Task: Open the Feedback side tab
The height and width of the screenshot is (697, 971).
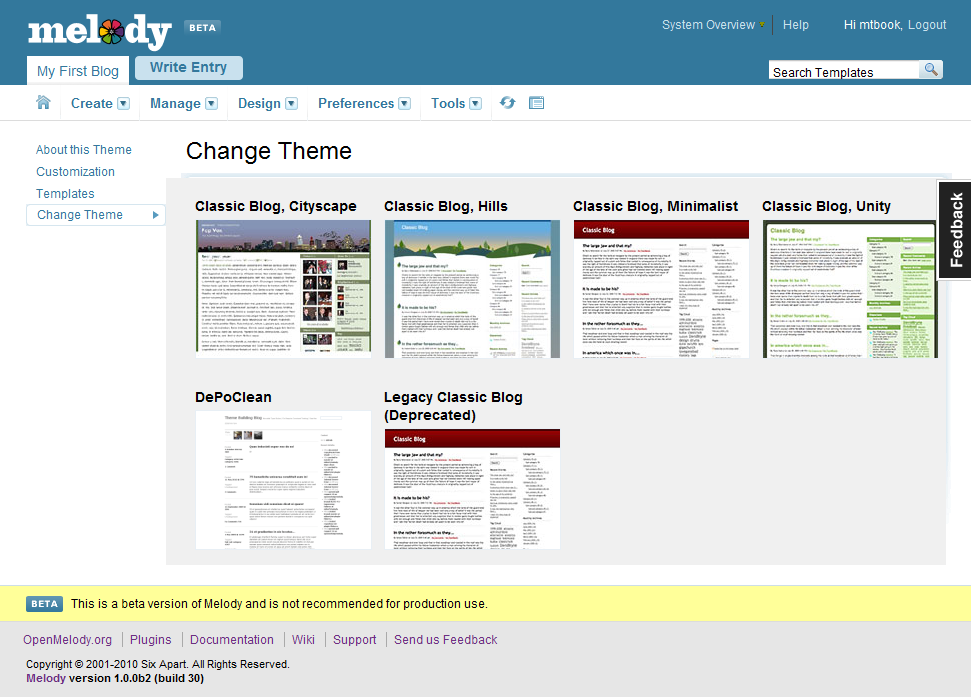Action: point(955,230)
